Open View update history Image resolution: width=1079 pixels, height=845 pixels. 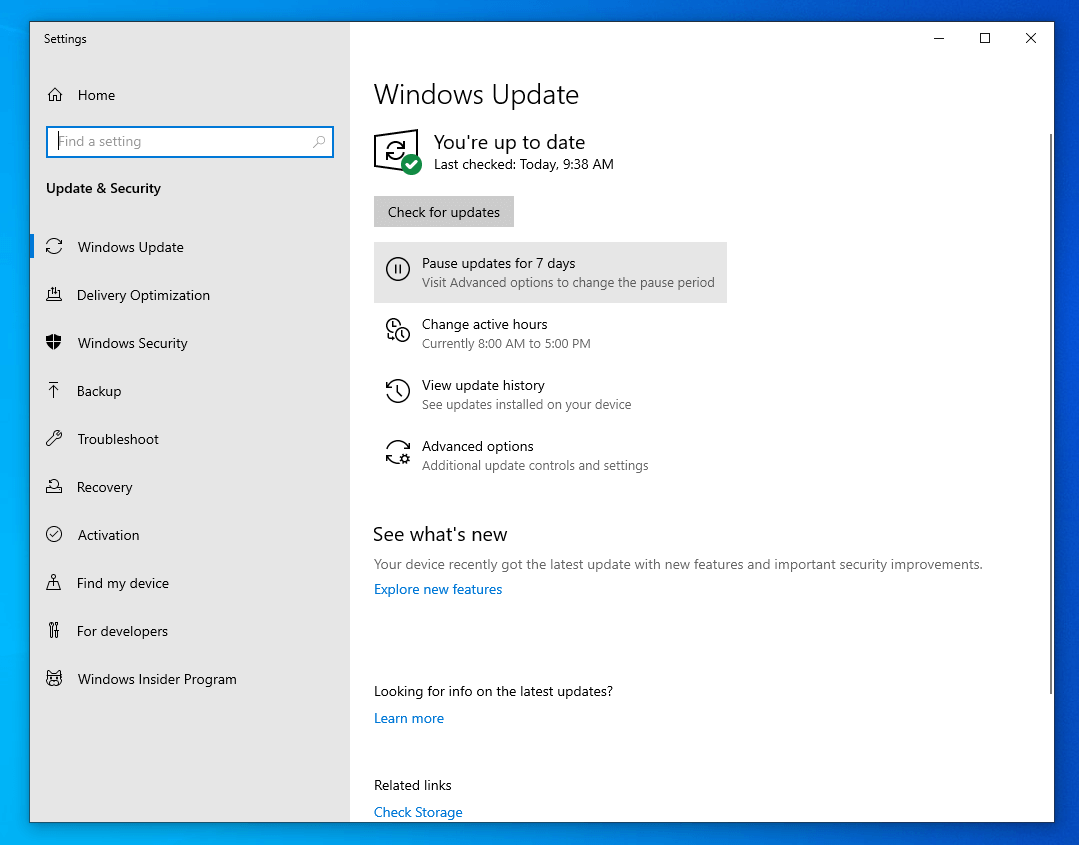[x=551, y=394]
